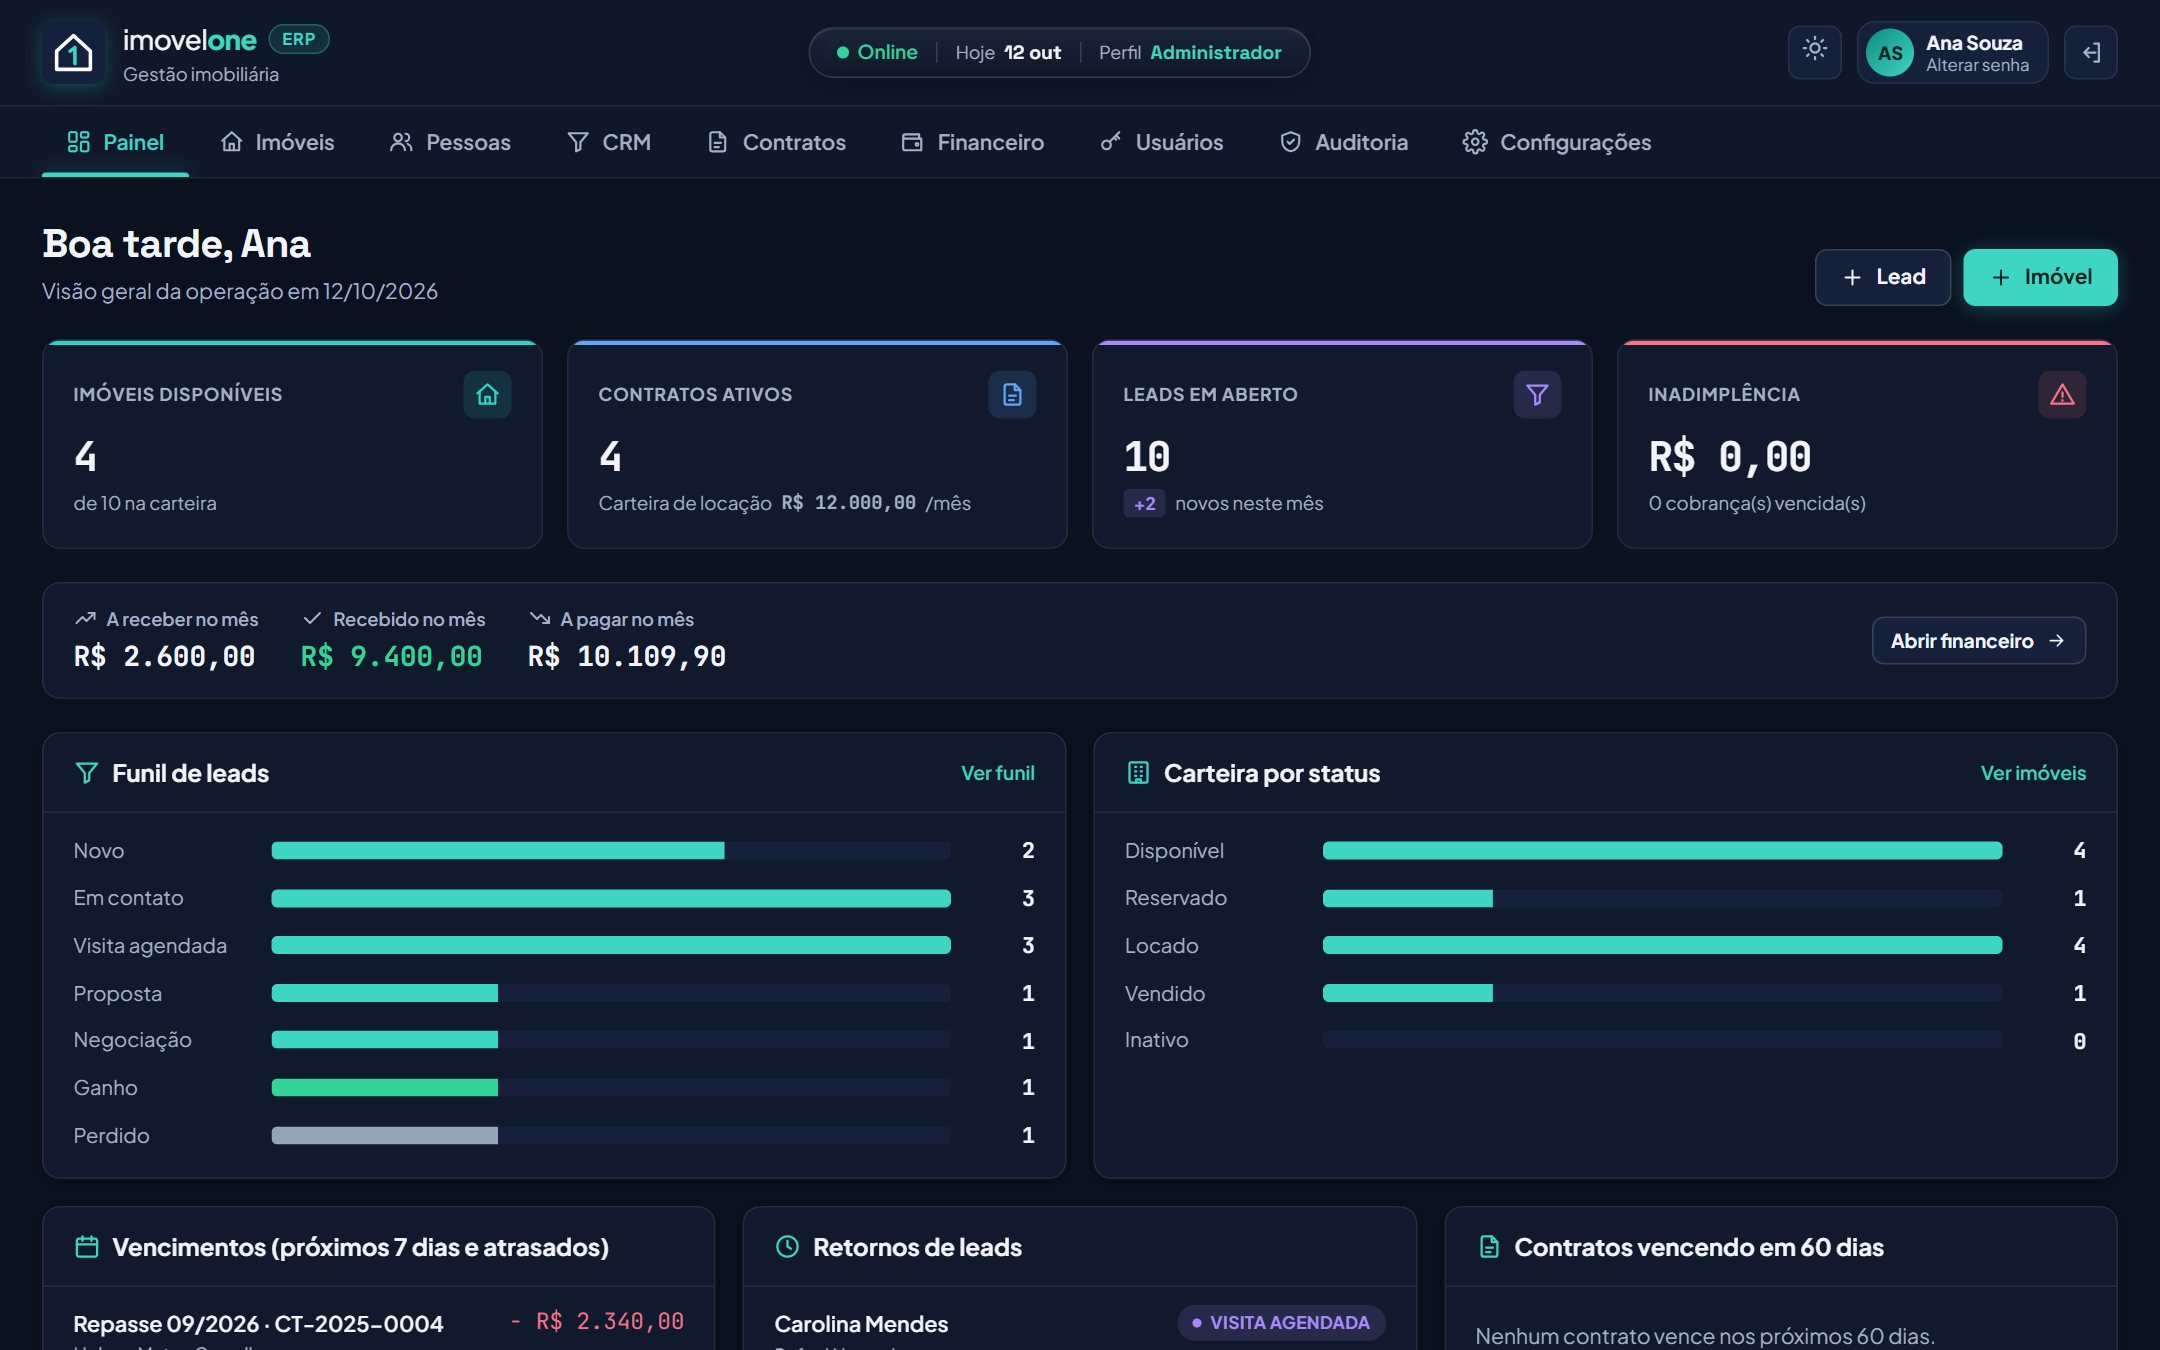Open the Configurações tab

1557,142
